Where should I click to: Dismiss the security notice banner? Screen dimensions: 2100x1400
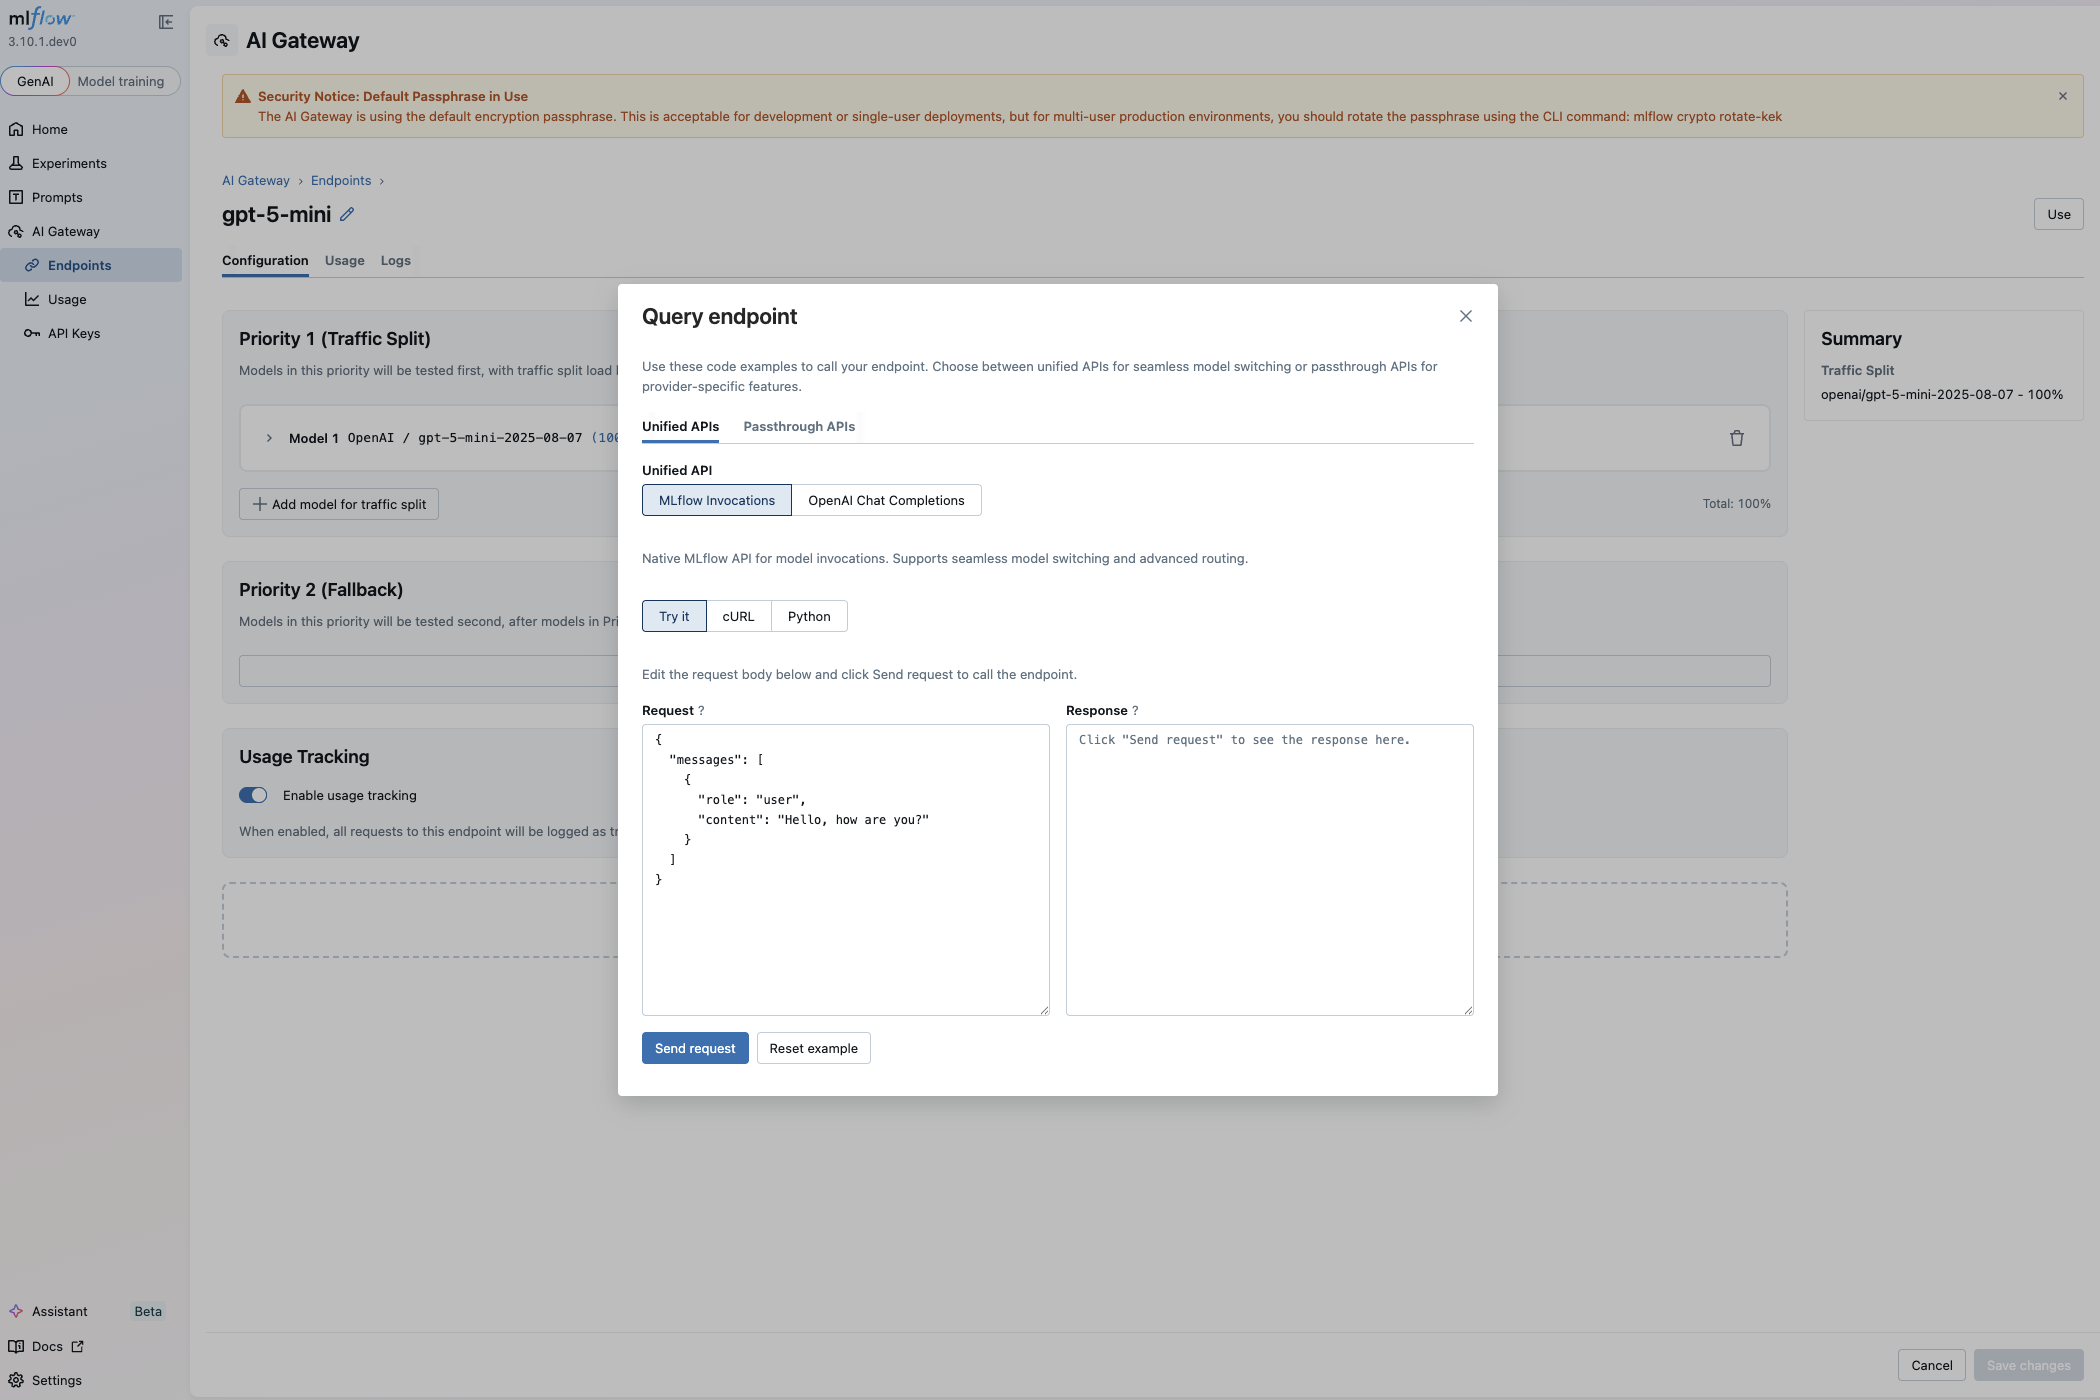pyautogui.click(x=2063, y=96)
